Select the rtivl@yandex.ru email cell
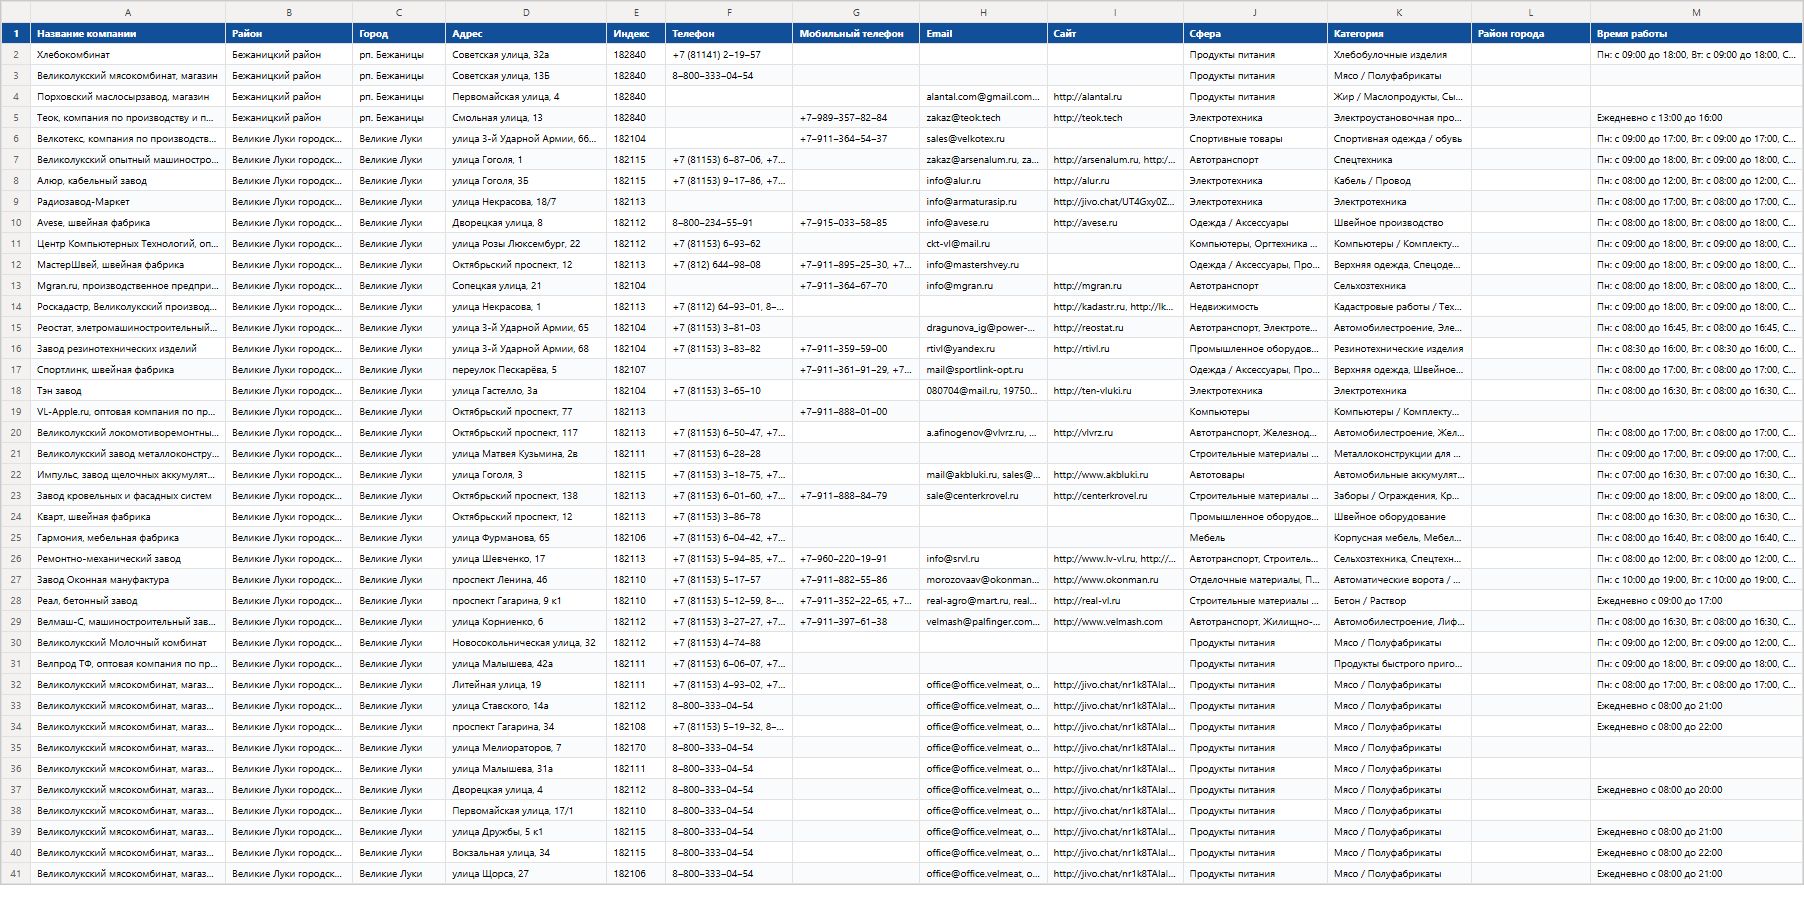The width and height of the screenshot is (1804, 902). [x=983, y=349]
